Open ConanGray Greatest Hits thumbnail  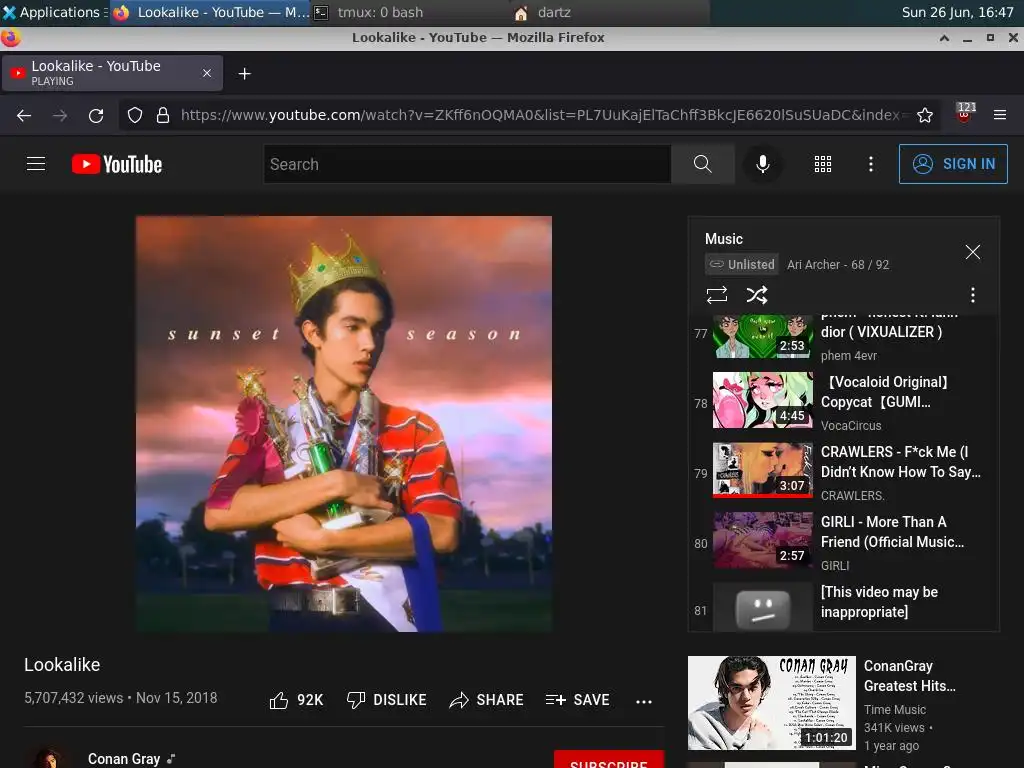click(771, 703)
